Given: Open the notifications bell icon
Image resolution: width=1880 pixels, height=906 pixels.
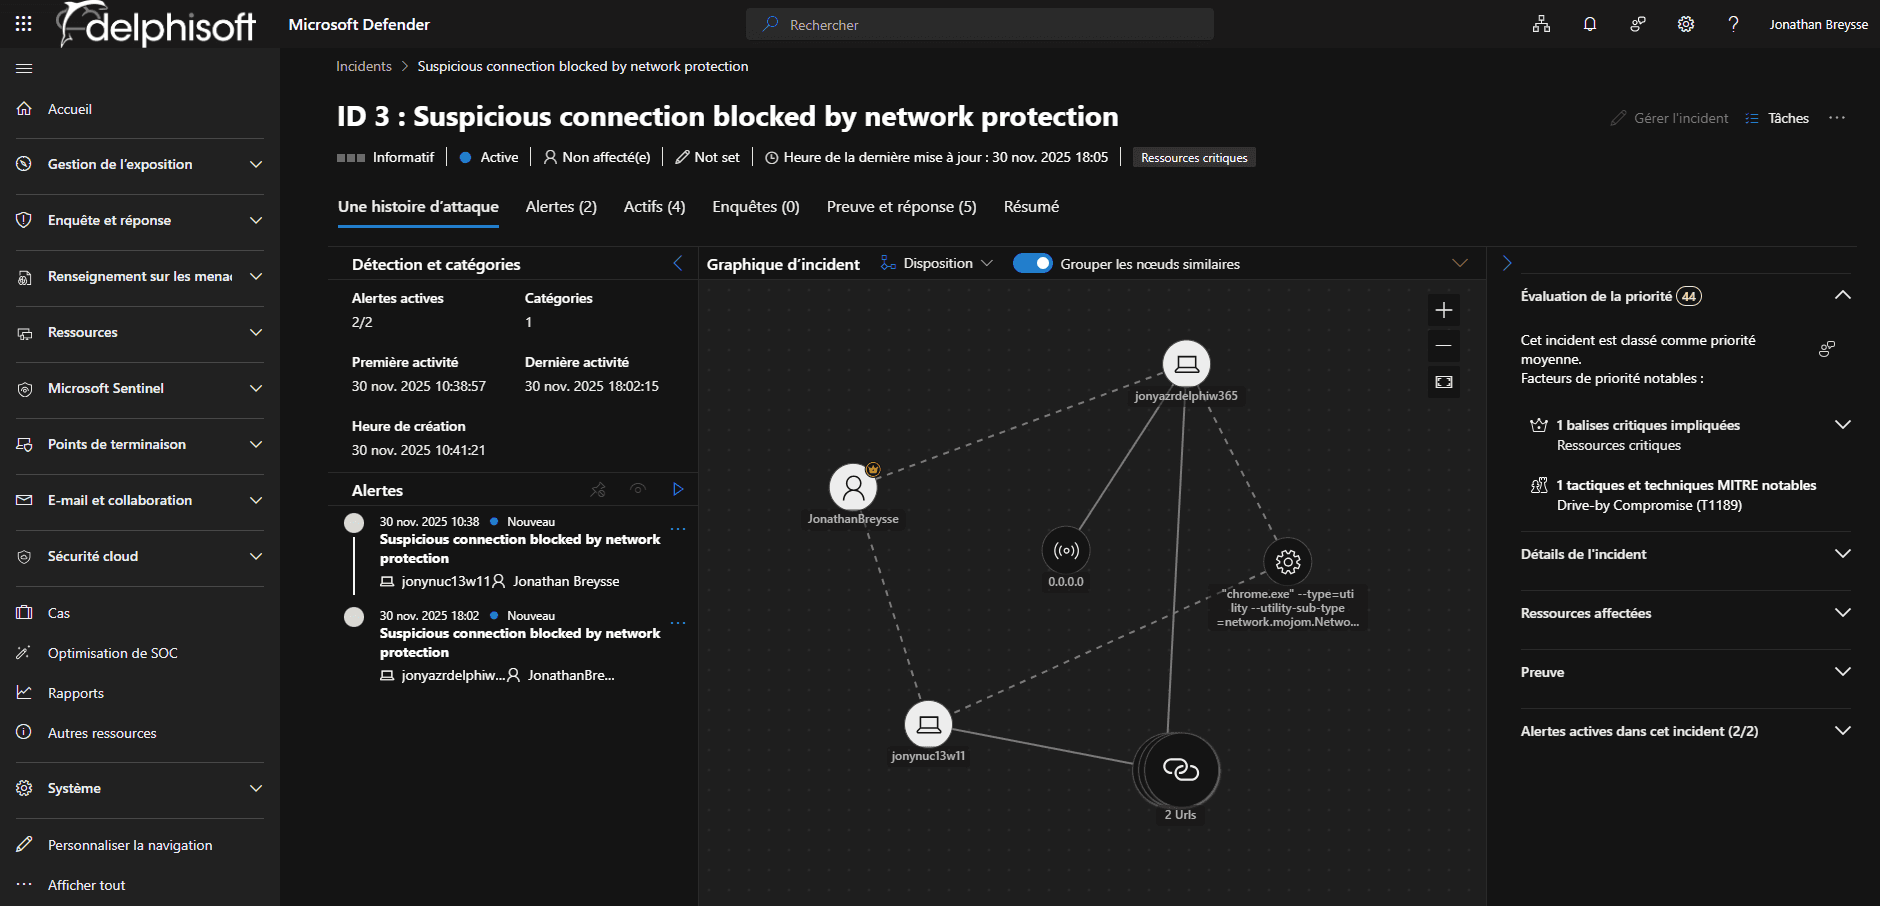Looking at the screenshot, I should tap(1589, 23).
